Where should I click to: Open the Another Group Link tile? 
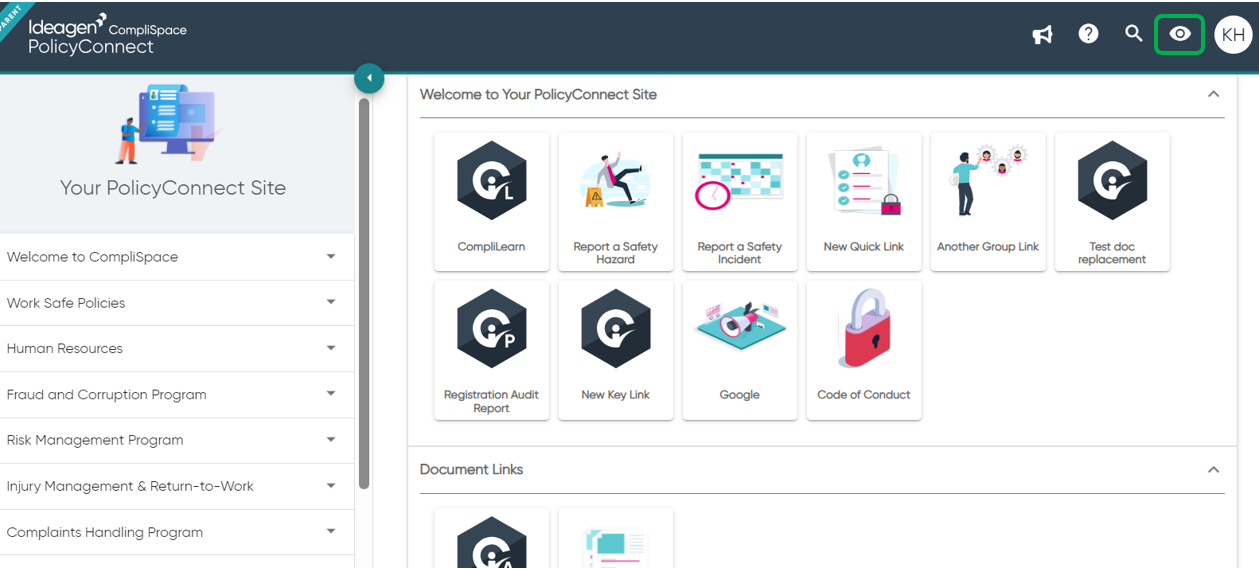[987, 201]
